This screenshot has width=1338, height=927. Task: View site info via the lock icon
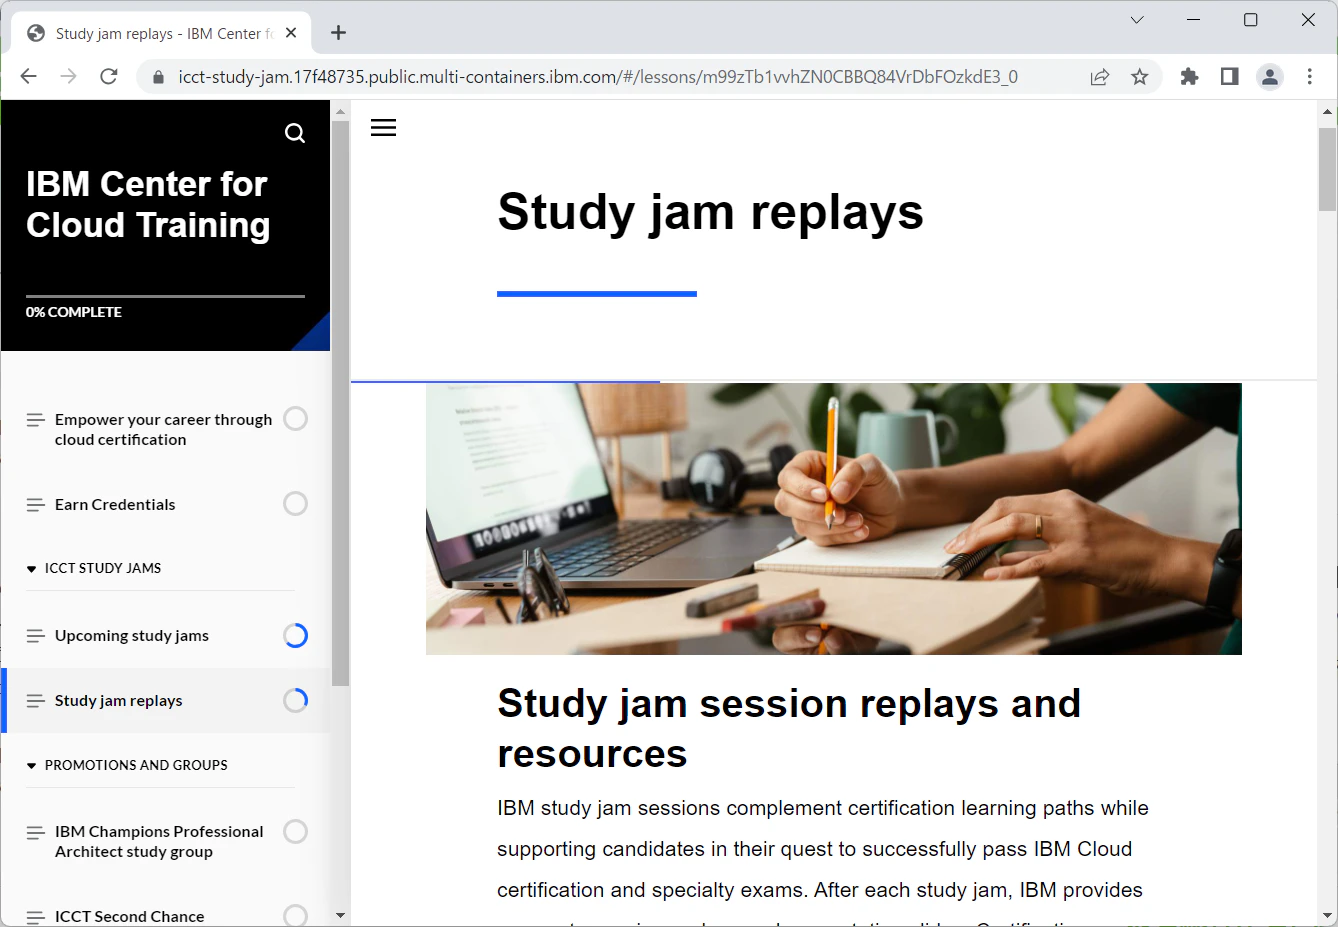pos(158,77)
